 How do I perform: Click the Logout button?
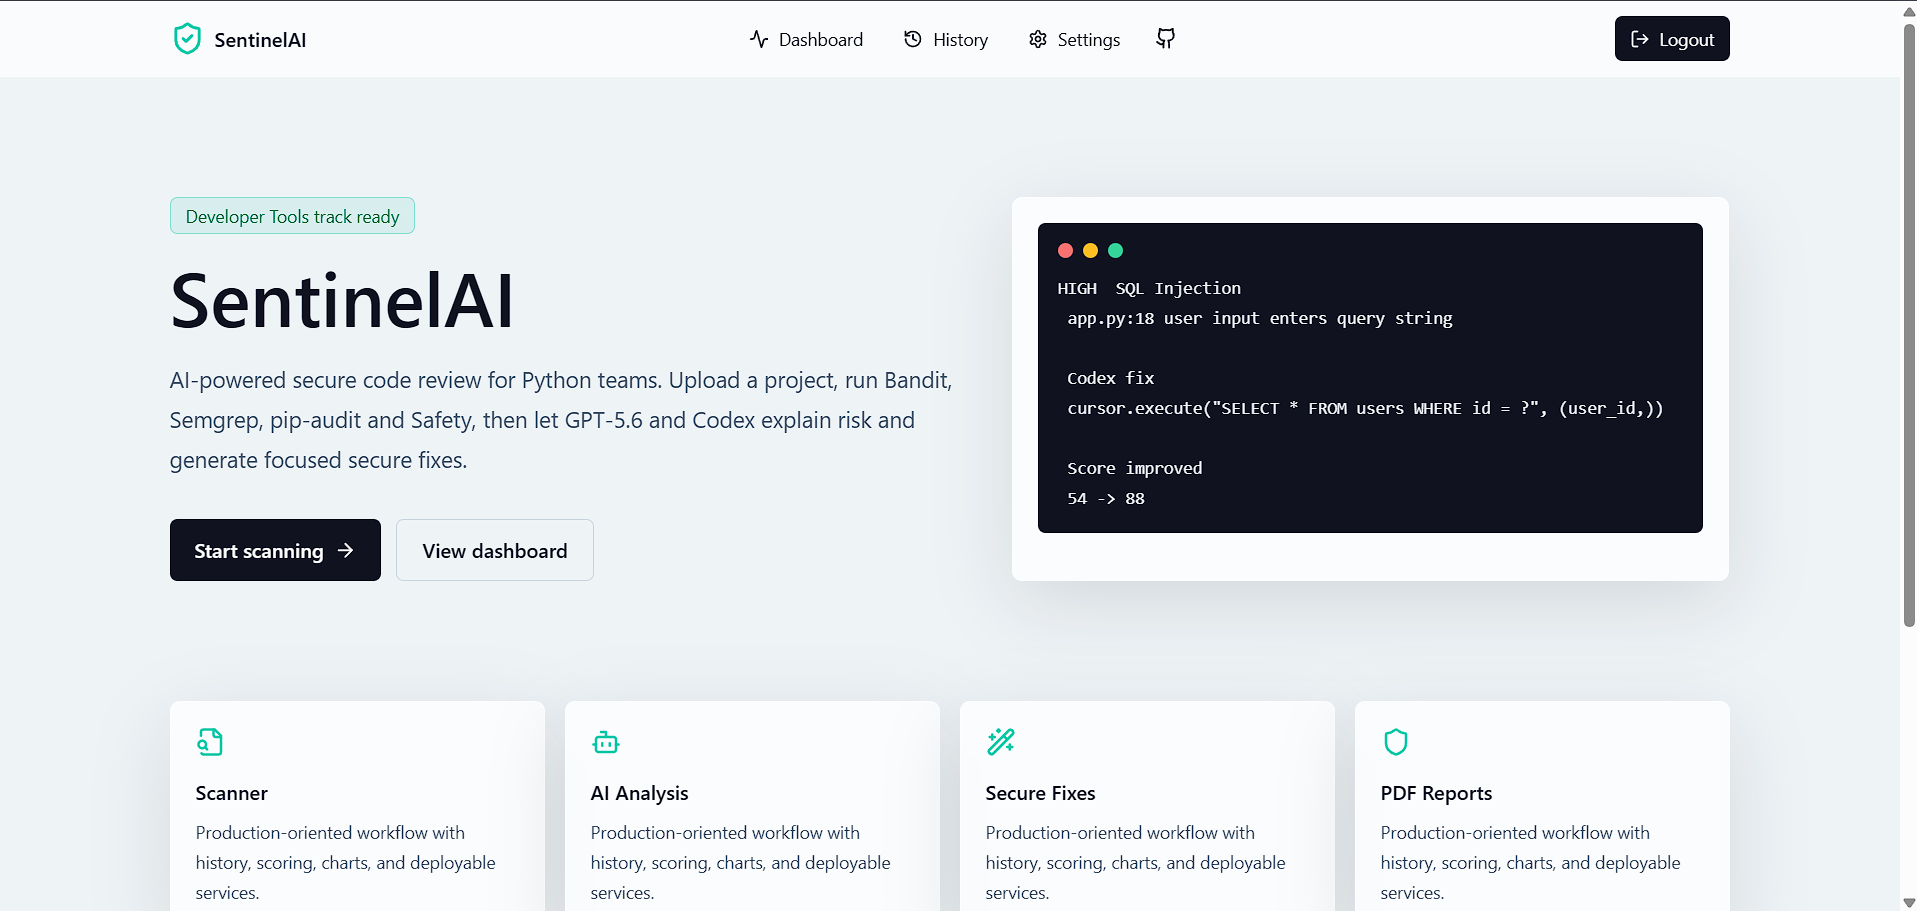[1672, 39]
